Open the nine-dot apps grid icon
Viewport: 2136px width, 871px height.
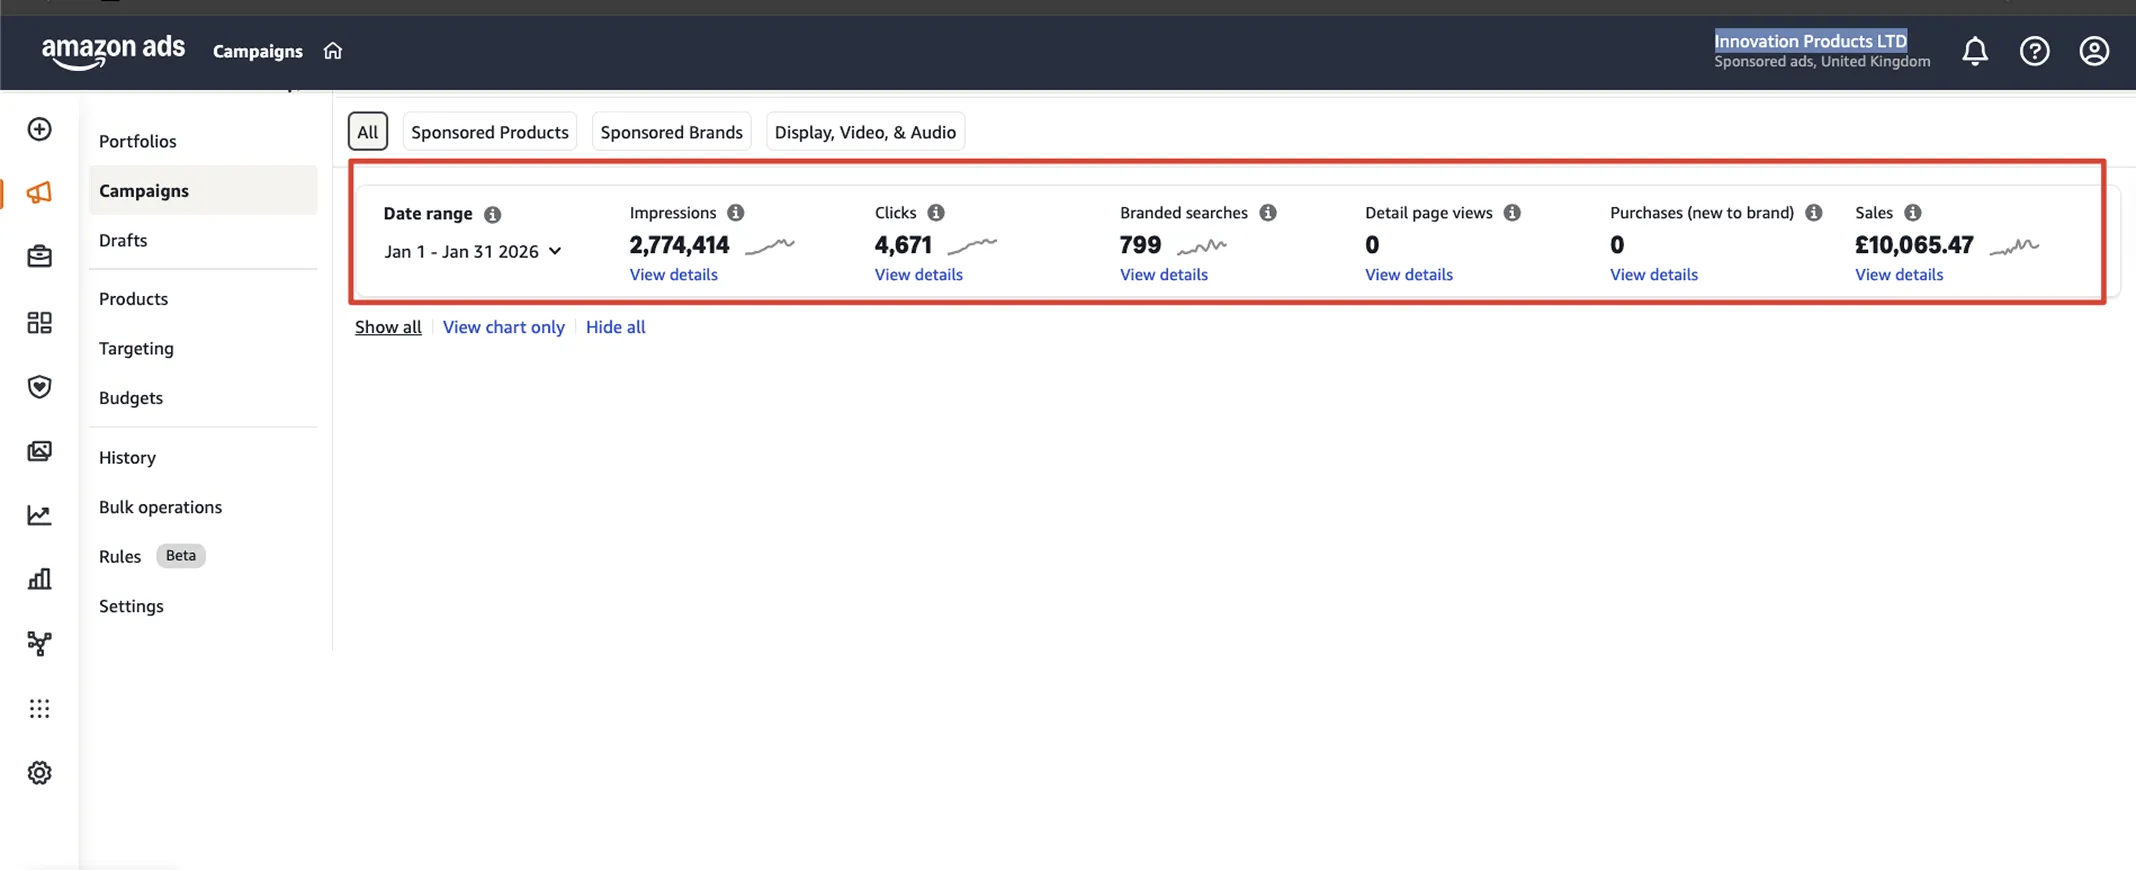(39, 708)
